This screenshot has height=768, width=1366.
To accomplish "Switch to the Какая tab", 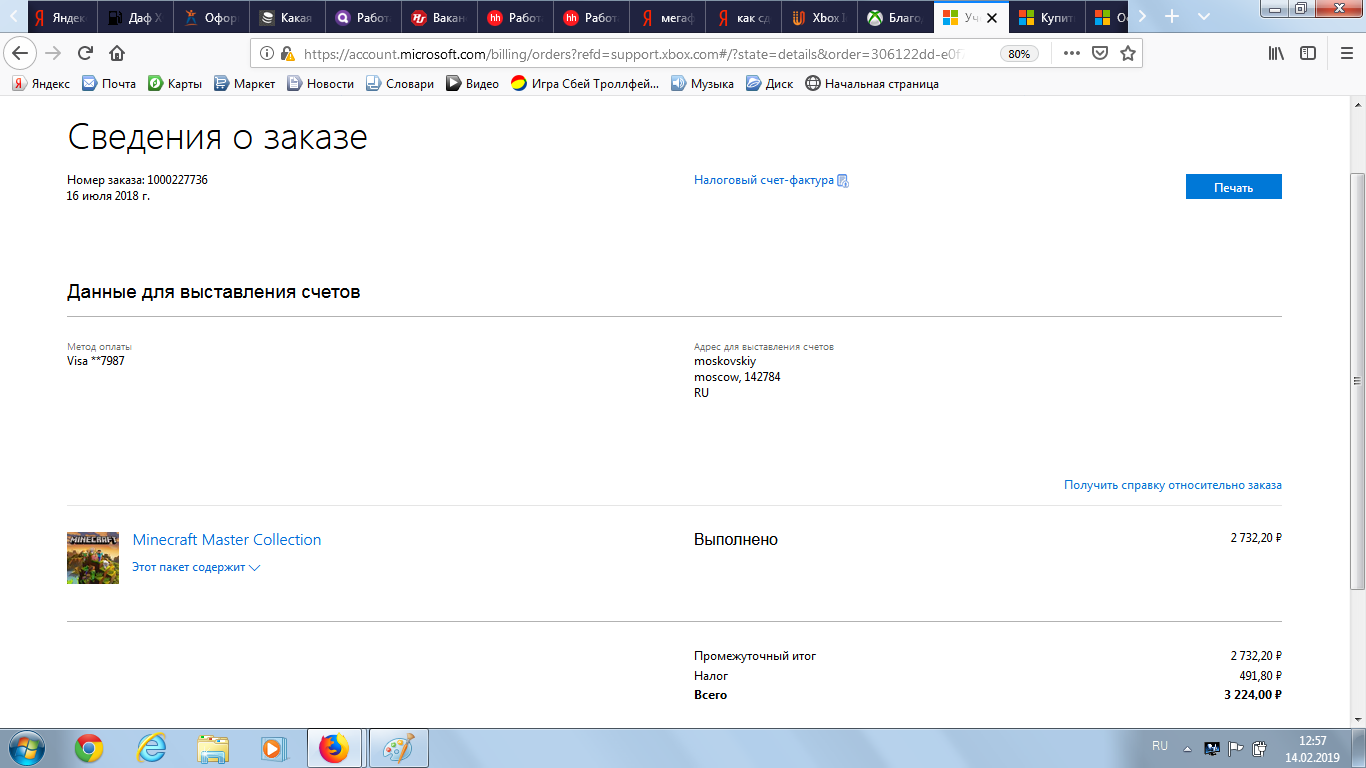I will [288, 18].
